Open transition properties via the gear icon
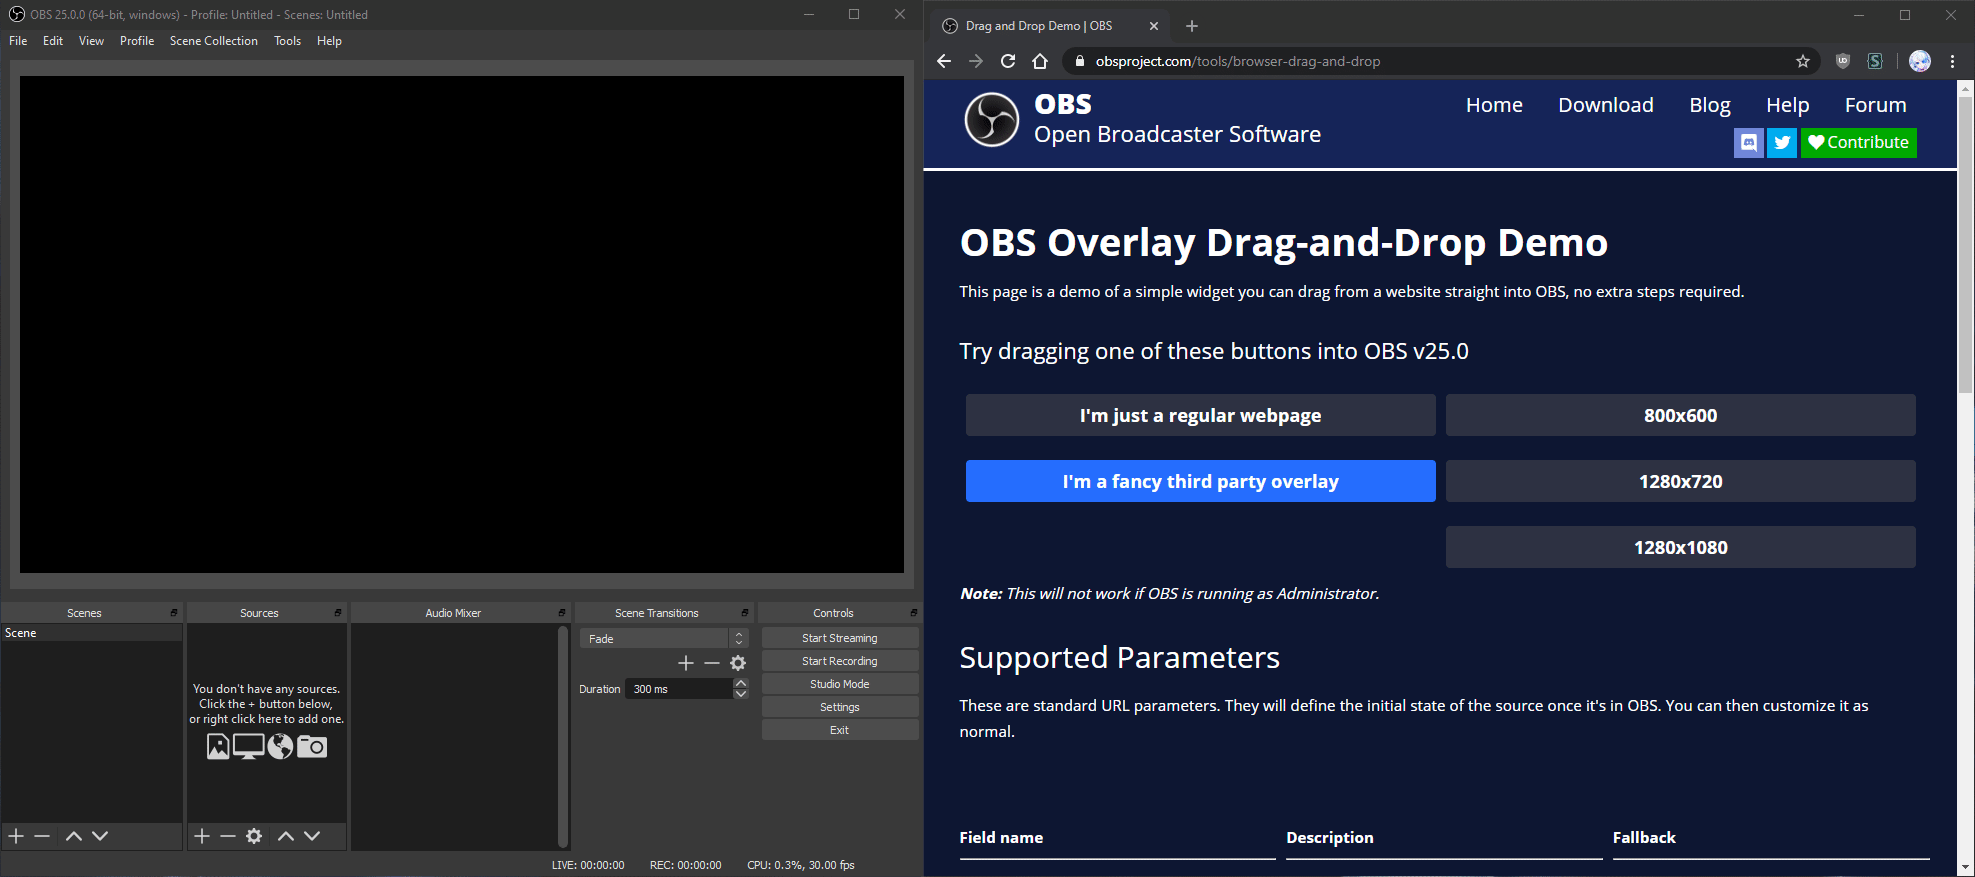Screen dimensions: 1975x877 [x=738, y=663]
